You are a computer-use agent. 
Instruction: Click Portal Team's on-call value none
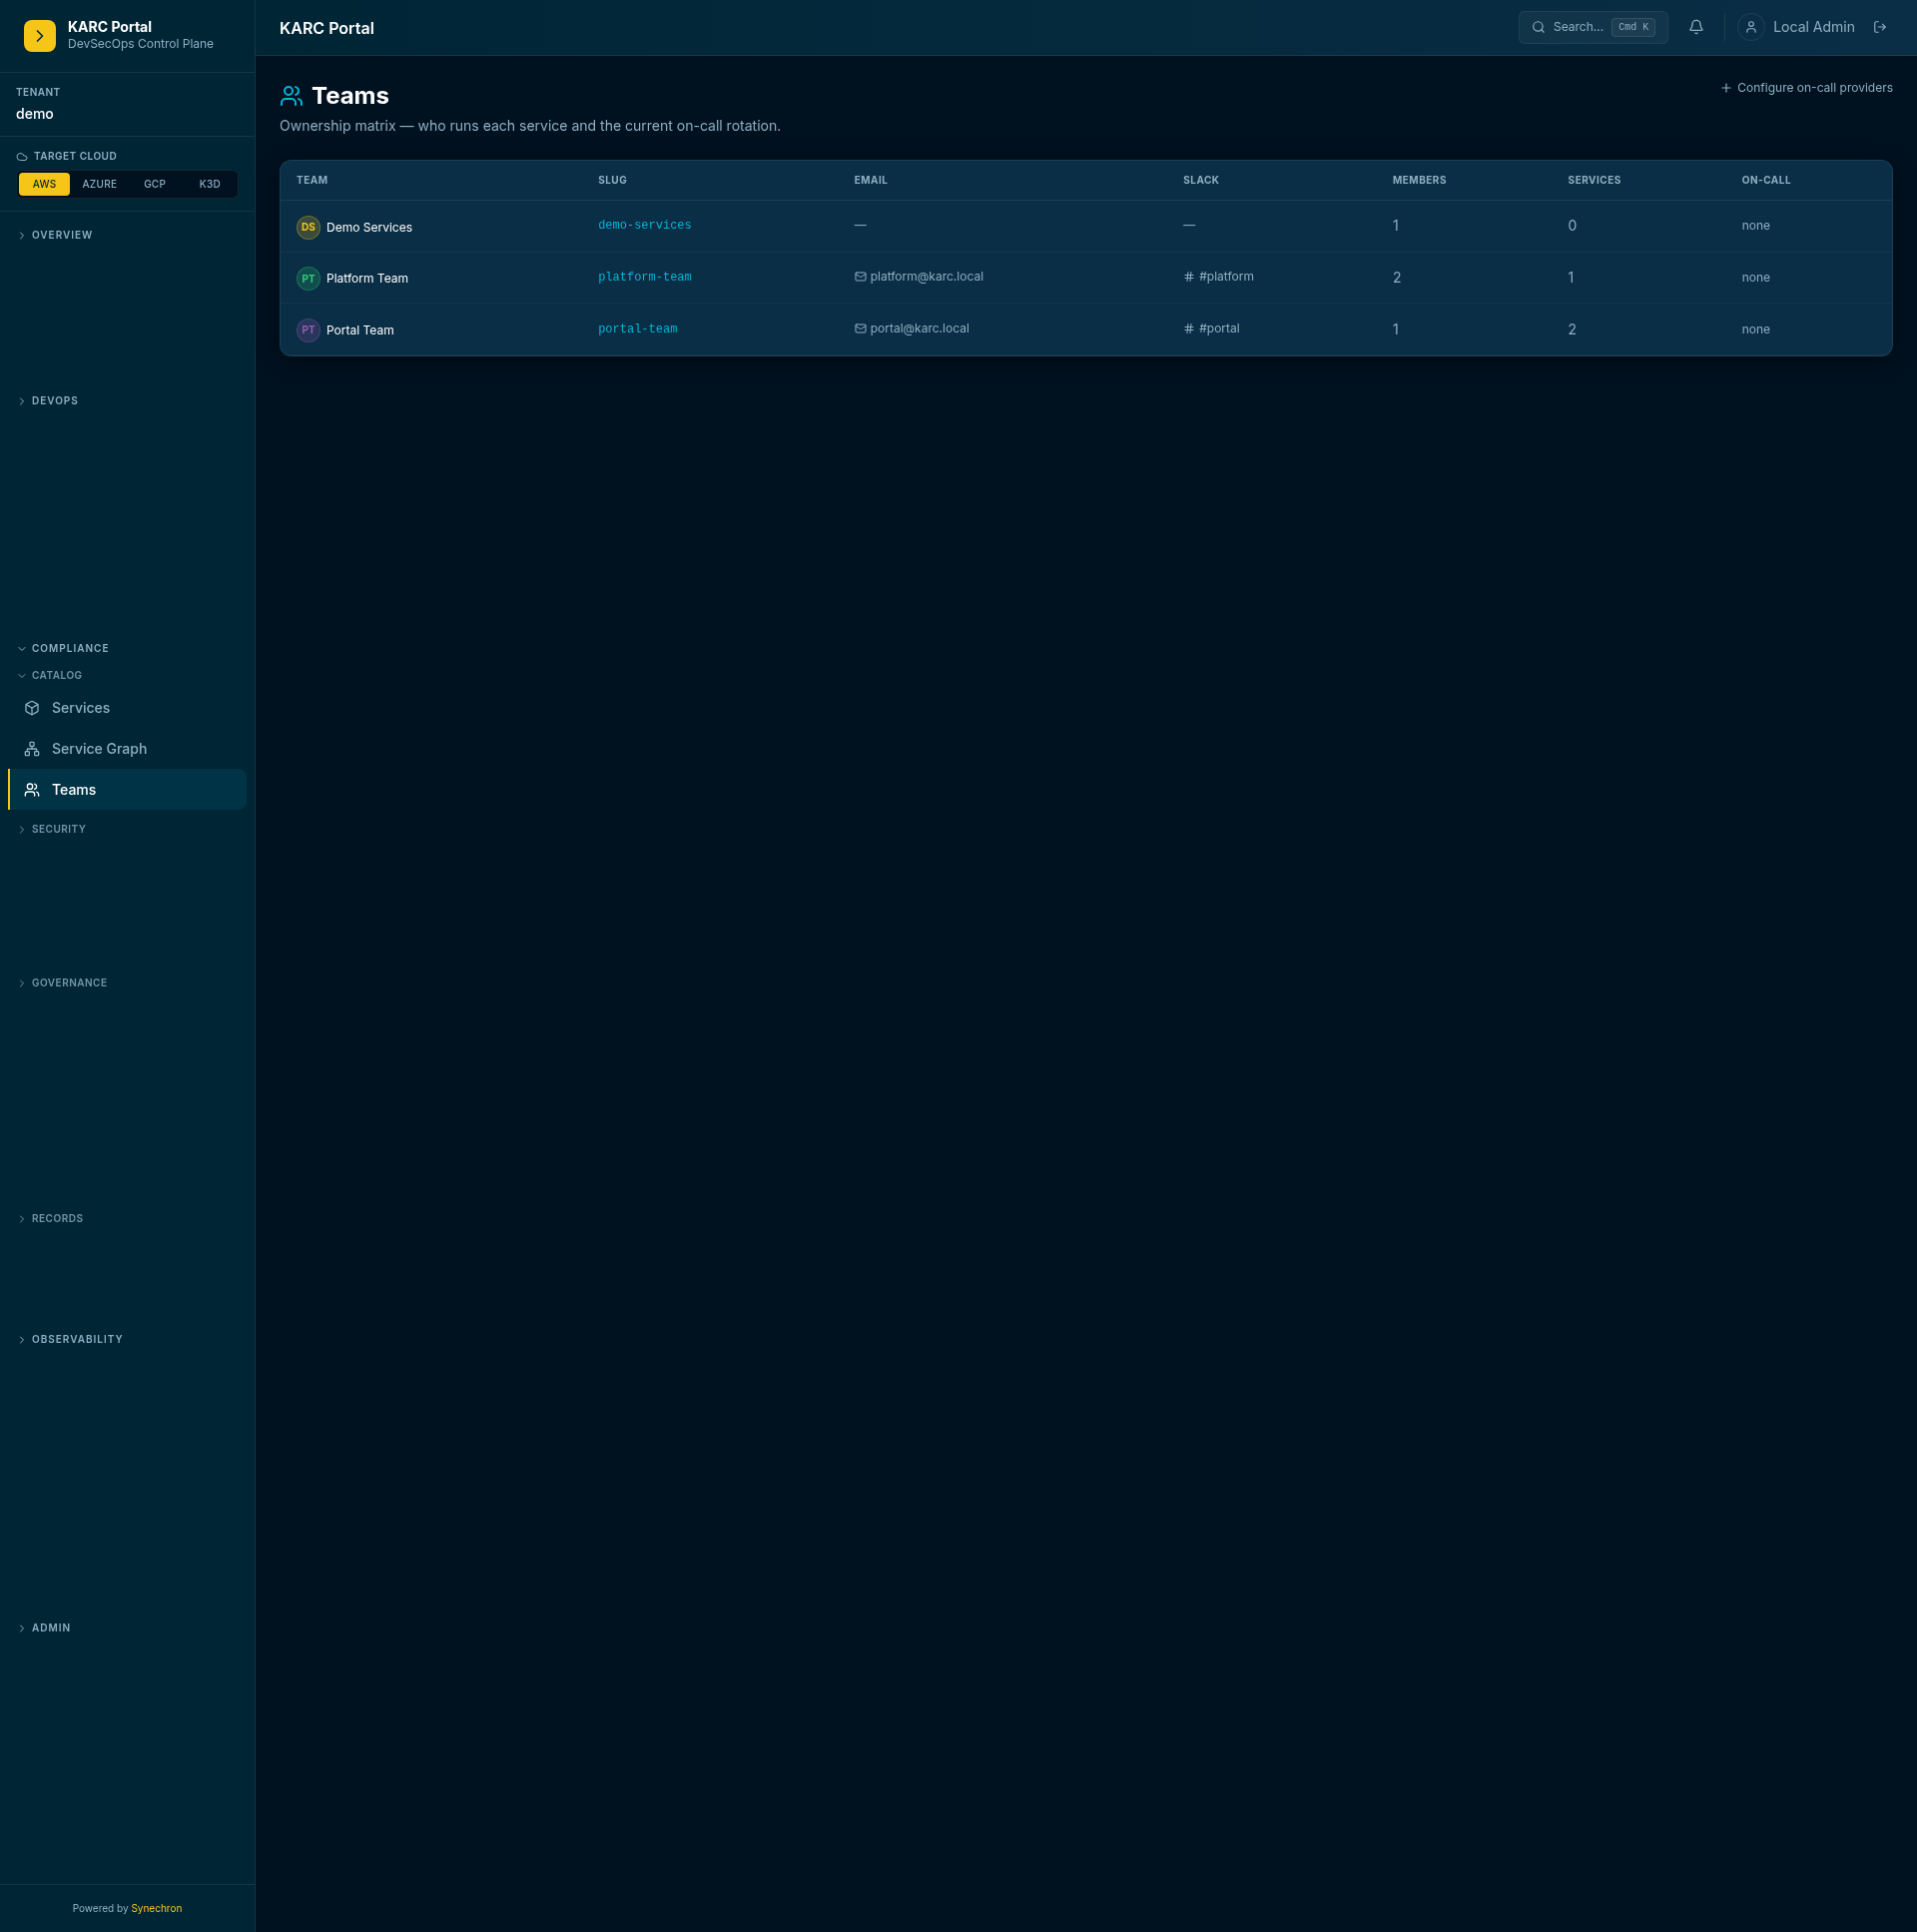1755,330
